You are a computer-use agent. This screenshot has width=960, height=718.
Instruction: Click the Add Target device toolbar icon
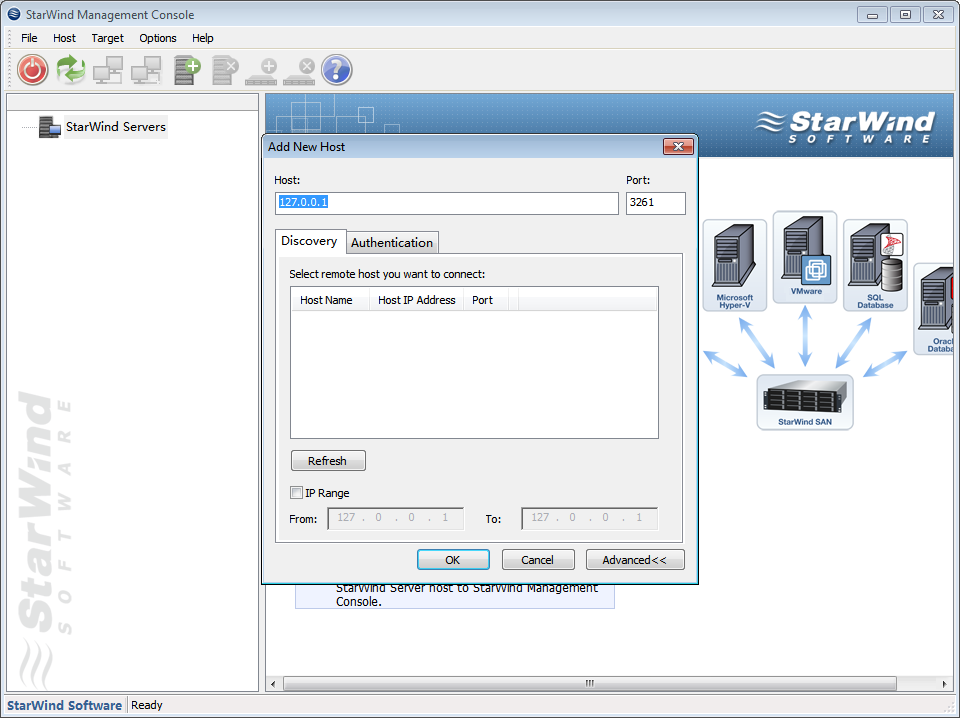pyautogui.click(x=261, y=72)
